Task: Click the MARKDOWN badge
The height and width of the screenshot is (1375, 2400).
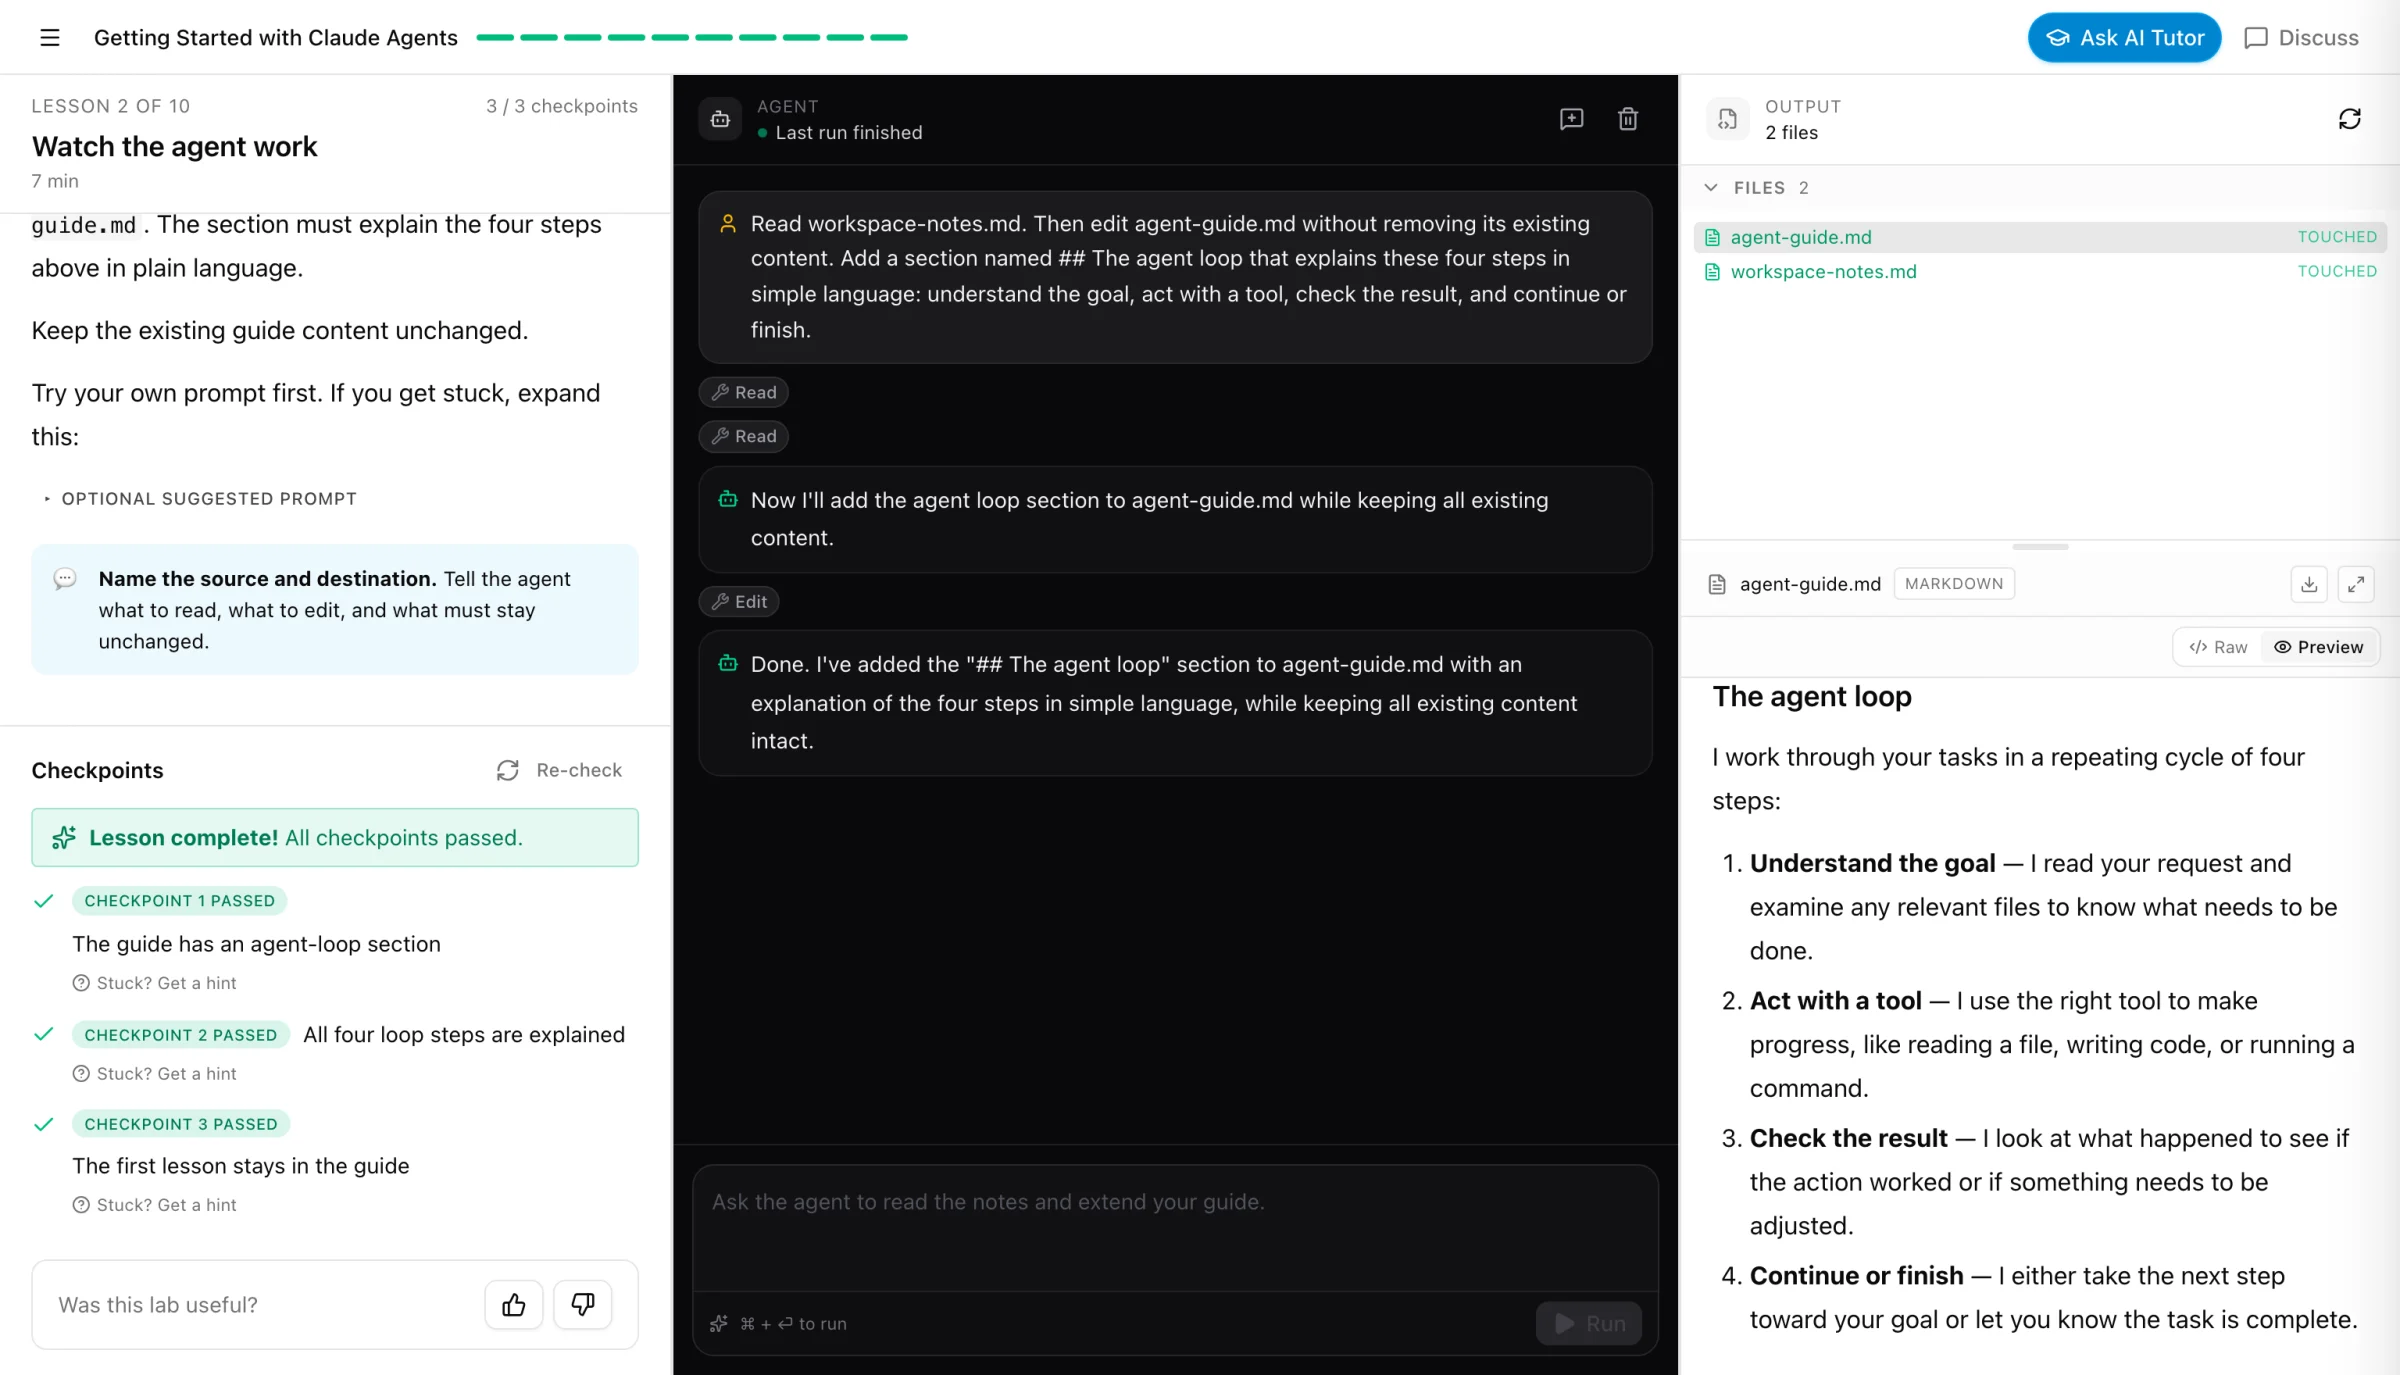Action: [1954, 583]
